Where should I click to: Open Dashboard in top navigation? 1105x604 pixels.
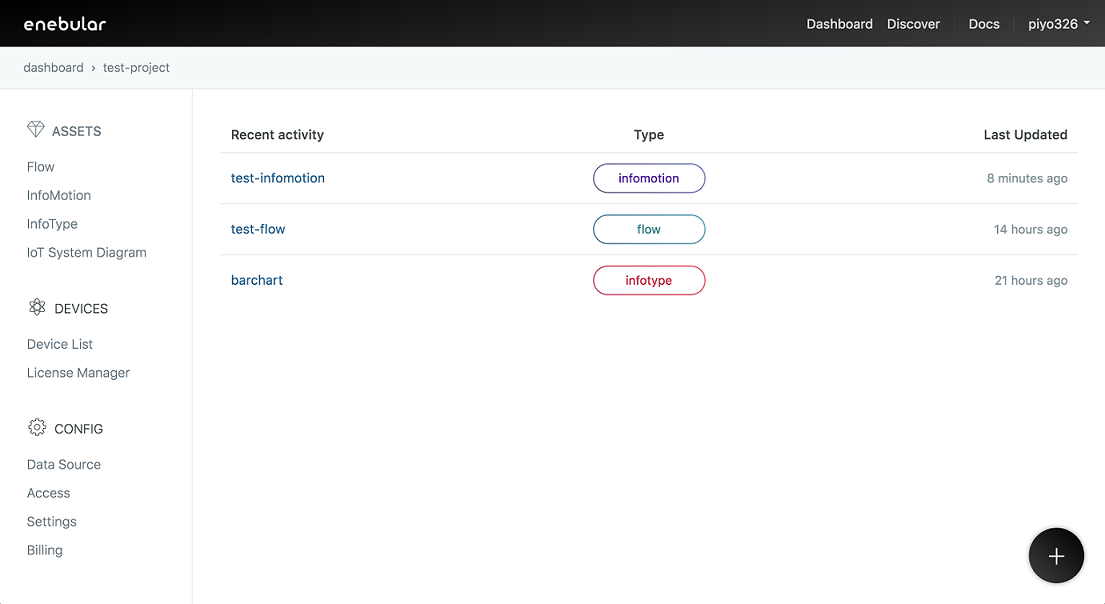click(839, 24)
